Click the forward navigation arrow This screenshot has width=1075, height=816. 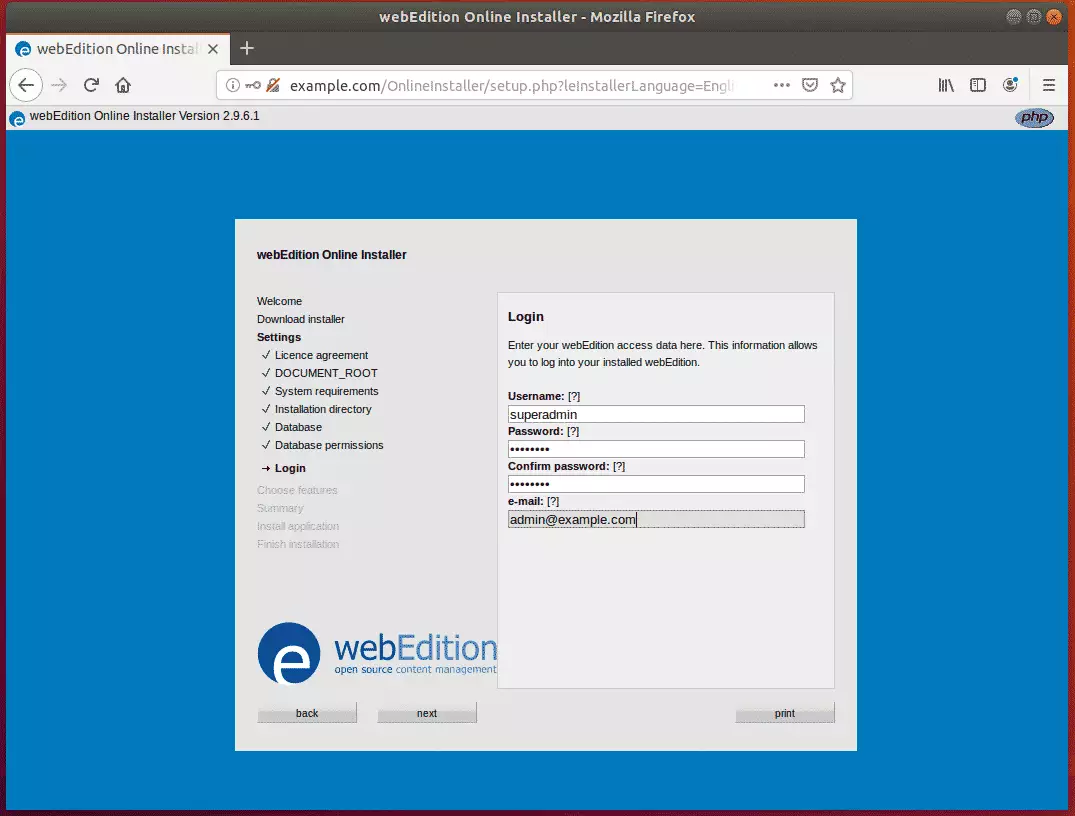click(59, 85)
